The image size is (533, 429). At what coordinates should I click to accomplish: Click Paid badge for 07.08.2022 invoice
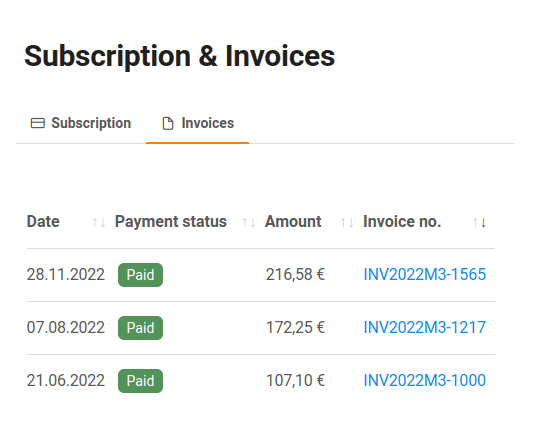click(x=140, y=328)
